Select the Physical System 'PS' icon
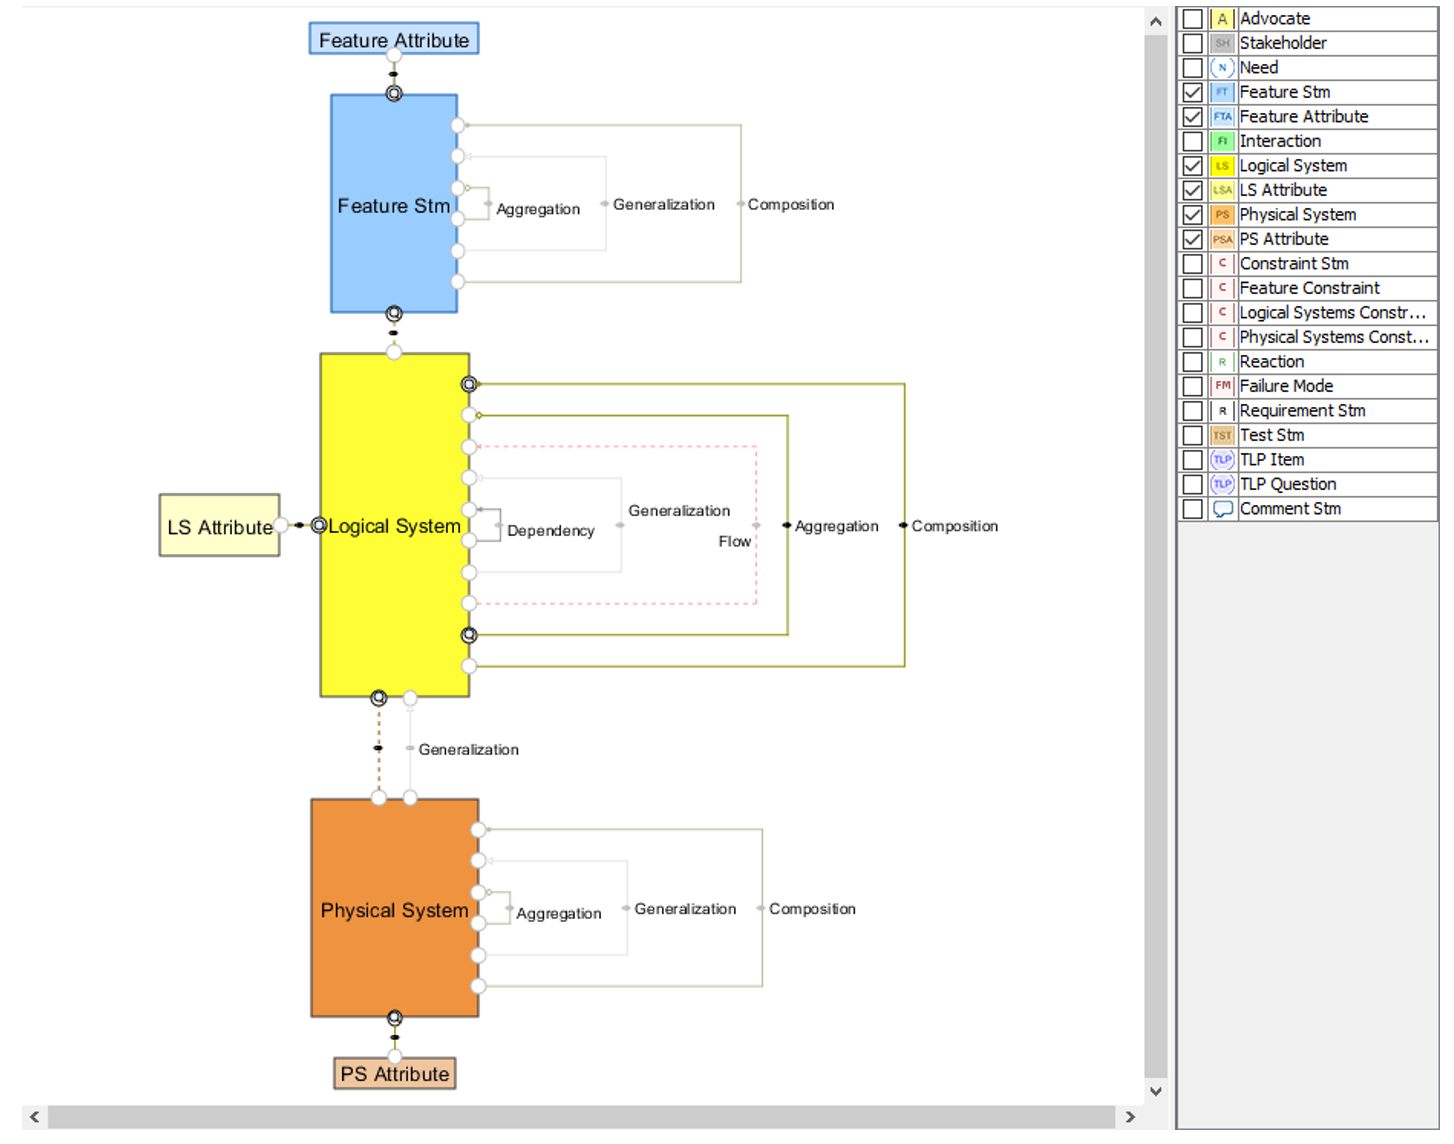Viewport: 1454px width, 1144px height. pos(1221,214)
